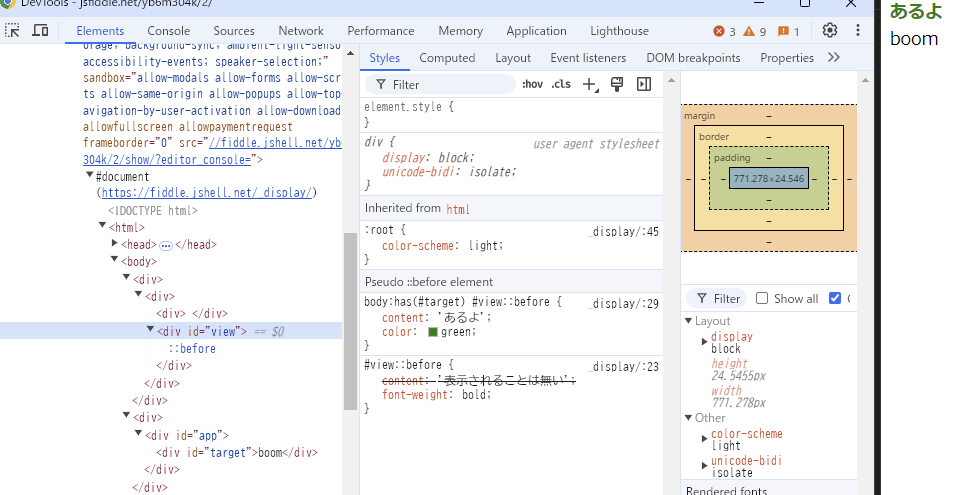Screen dimensions: 953x495
Task: Toggle rendering emulations paintbrush icon
Action: 617,85
